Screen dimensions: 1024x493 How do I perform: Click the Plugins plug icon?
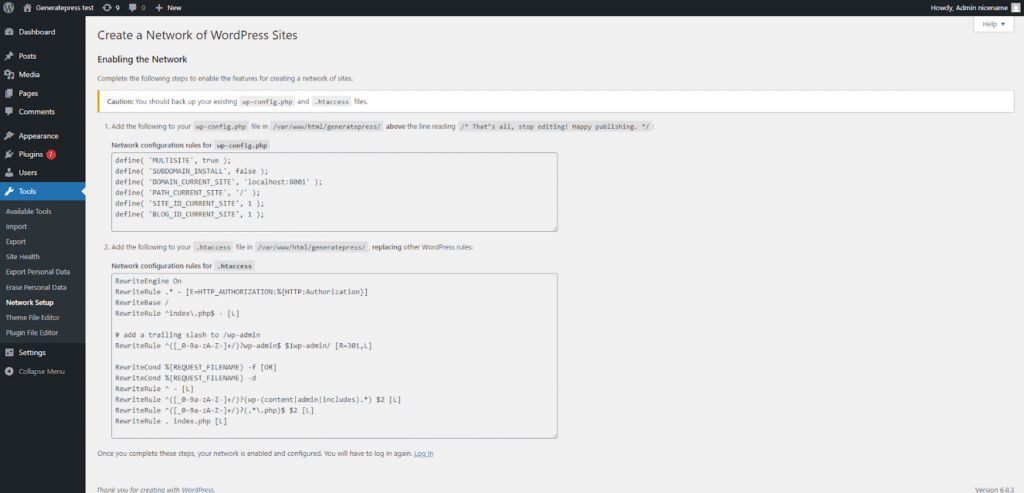coord(9,154)
